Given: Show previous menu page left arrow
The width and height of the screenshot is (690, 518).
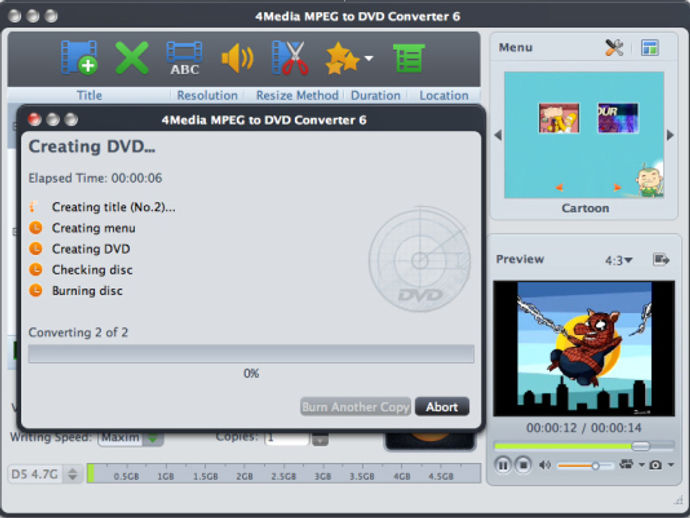Looking at the screenshot, I should [x=498, y=135].
